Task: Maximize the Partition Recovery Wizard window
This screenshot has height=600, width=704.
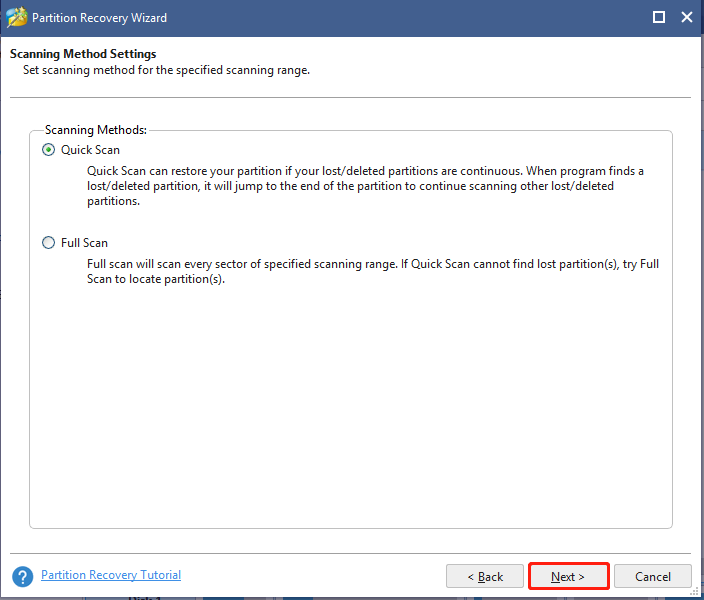Action: 659,17
